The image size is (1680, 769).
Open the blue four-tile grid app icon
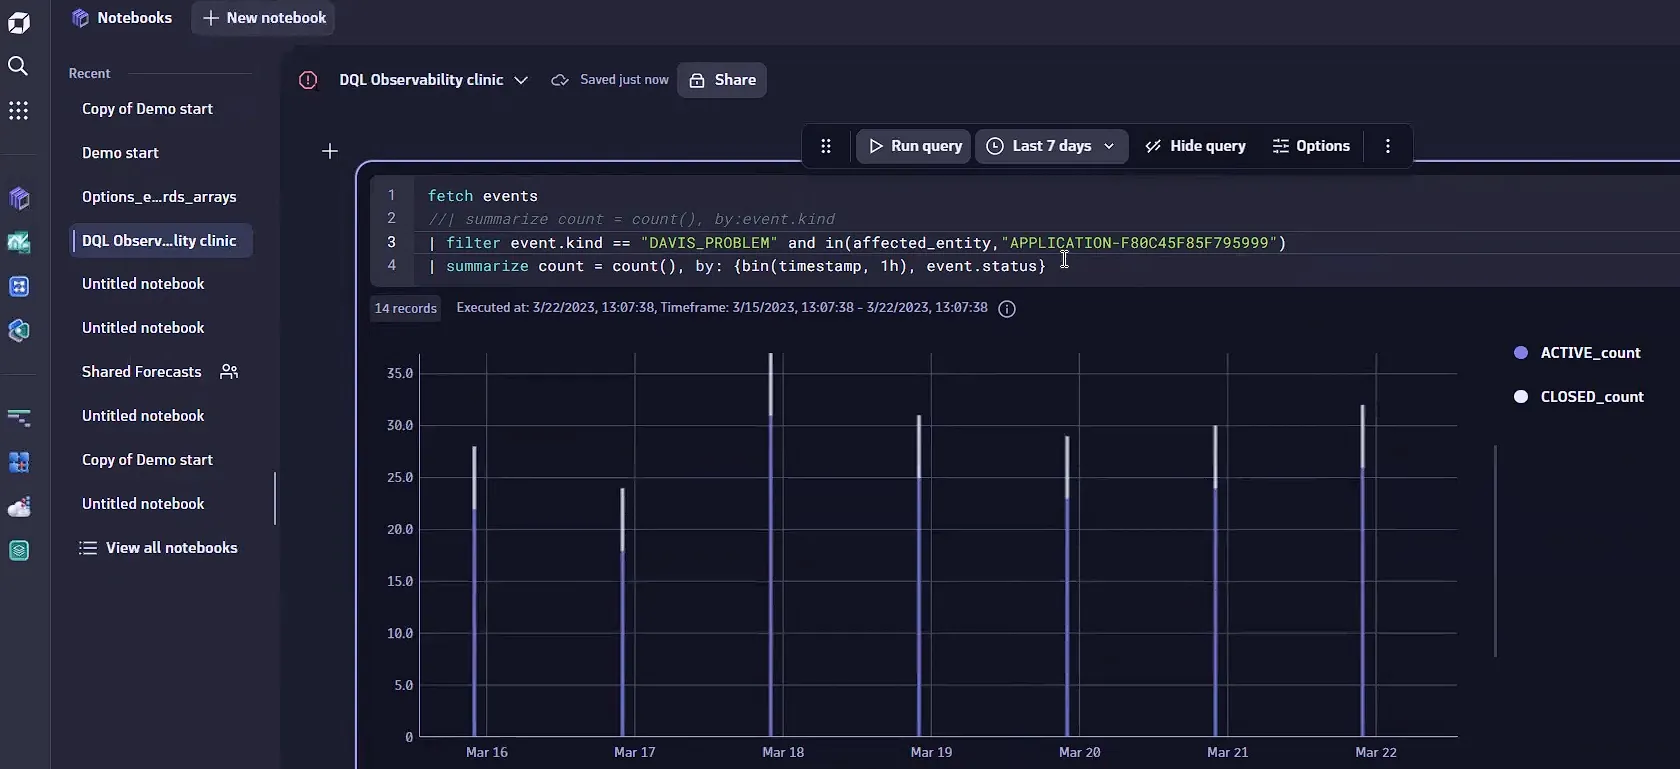pyautogui.click(x=19, y=462)
